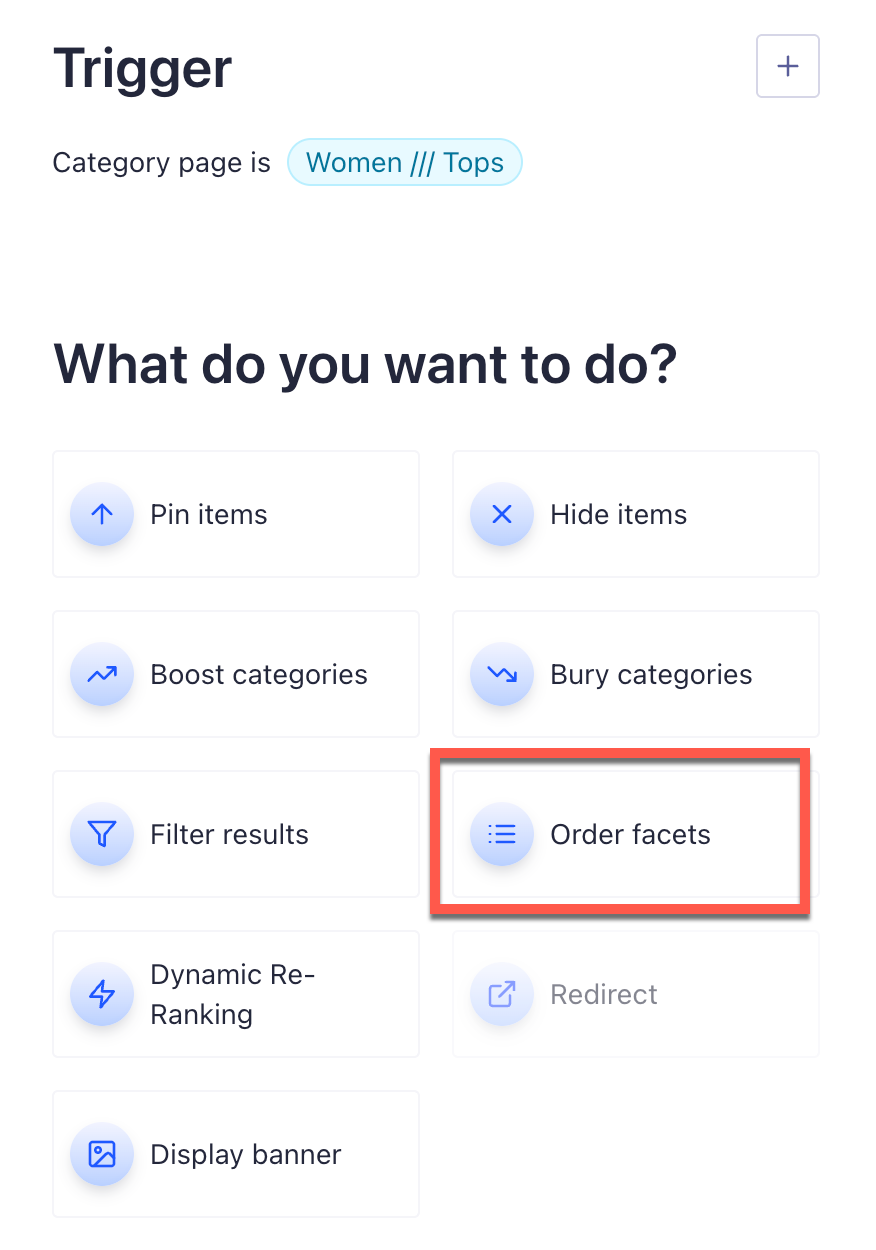
Task: Choose the Bury categories action card
Action: [635, 674]
